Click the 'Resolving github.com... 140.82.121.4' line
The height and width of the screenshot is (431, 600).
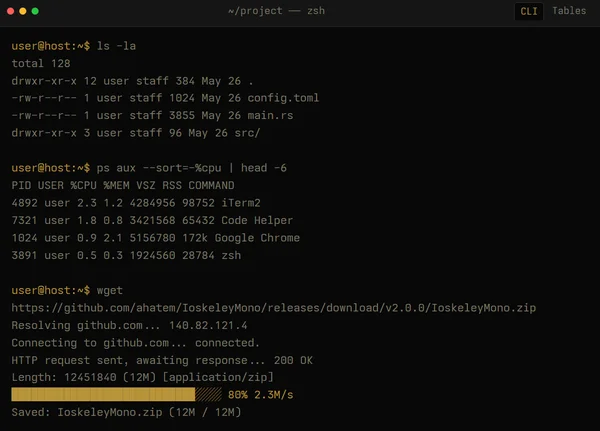tap(129, 325)
